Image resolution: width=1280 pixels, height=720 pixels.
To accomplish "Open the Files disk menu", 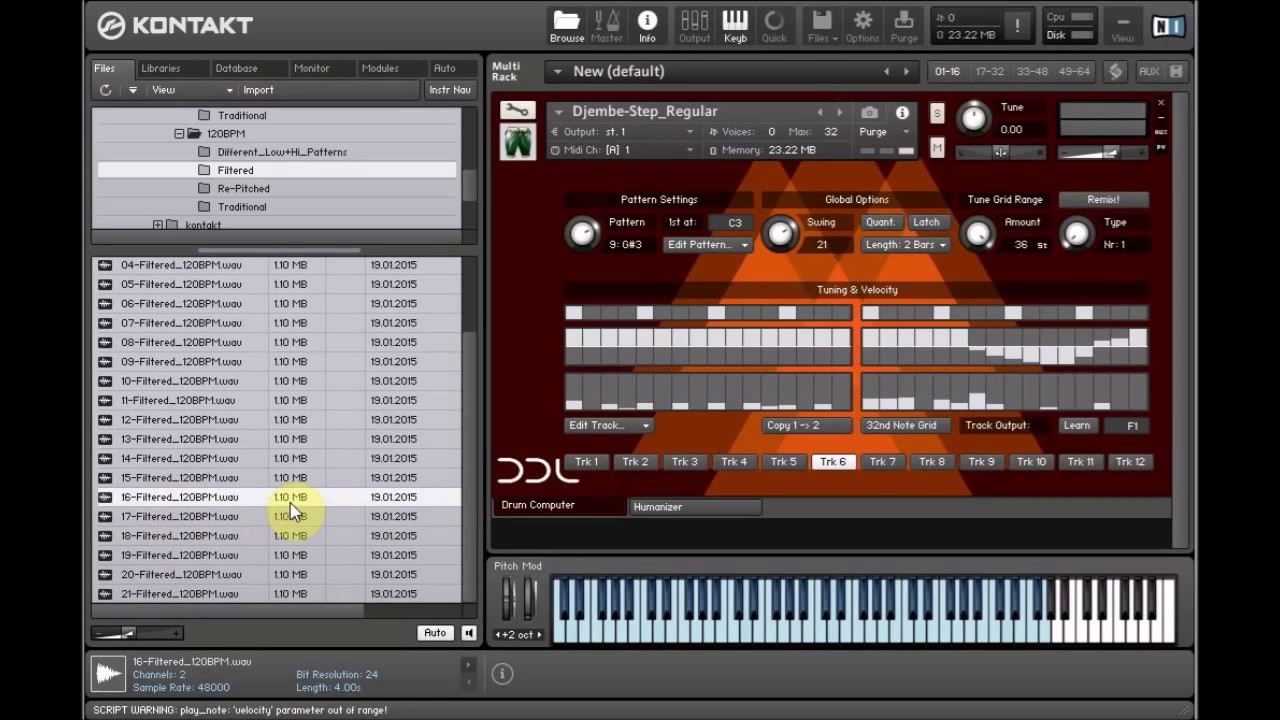I will pyautogui.click(x=821, y=25).
